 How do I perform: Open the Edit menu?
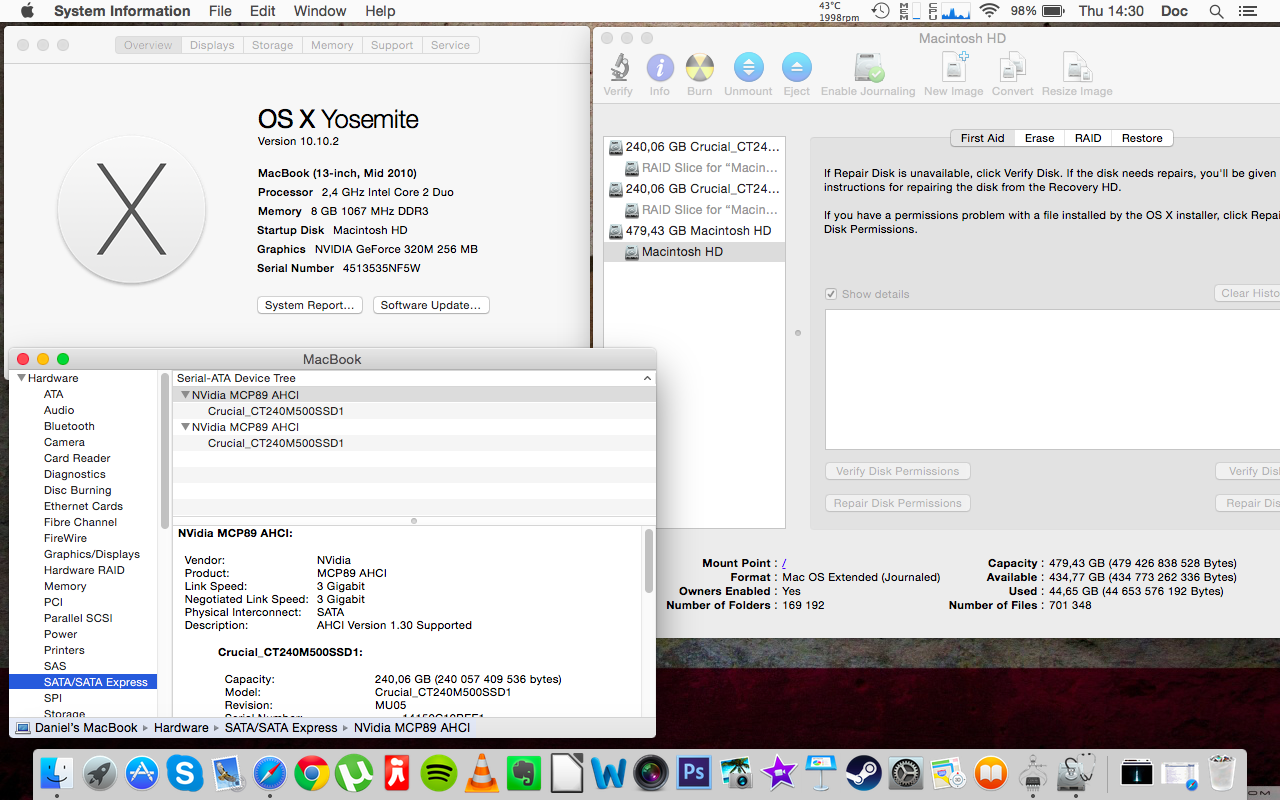point(263,11)
